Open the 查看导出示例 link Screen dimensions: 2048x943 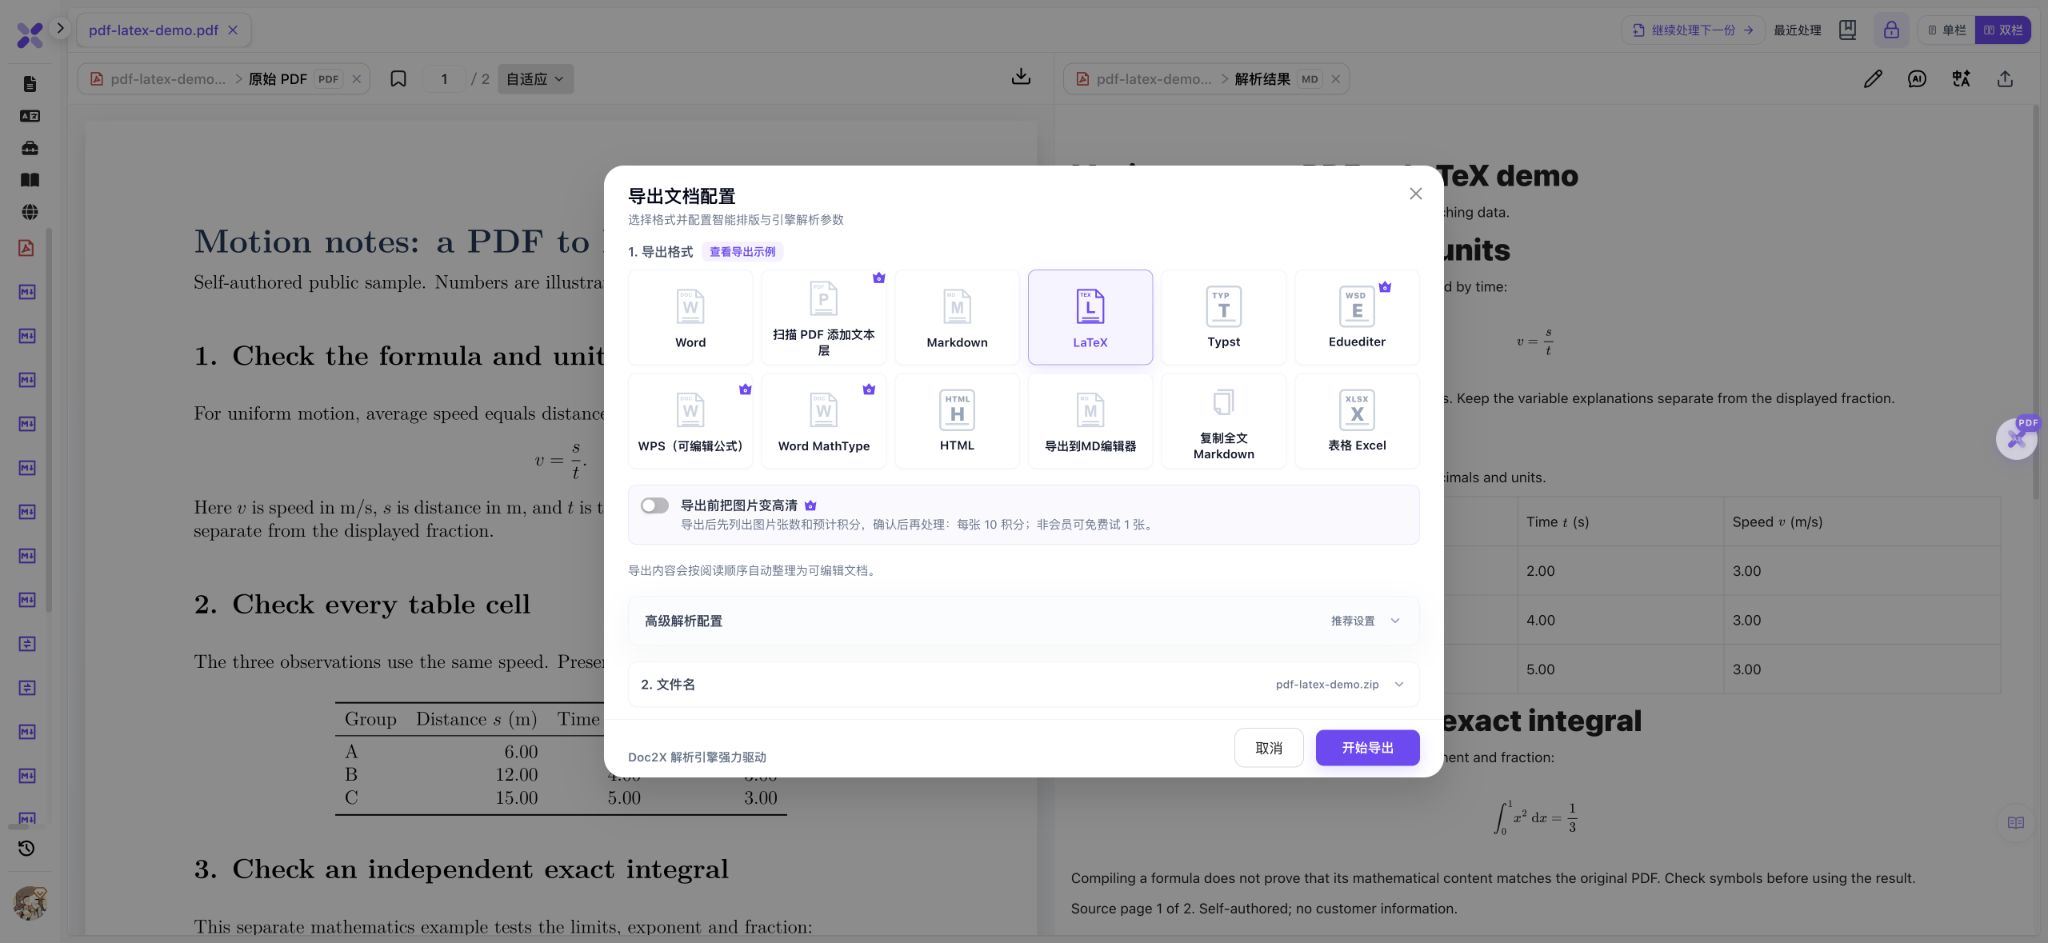(742, 252)
